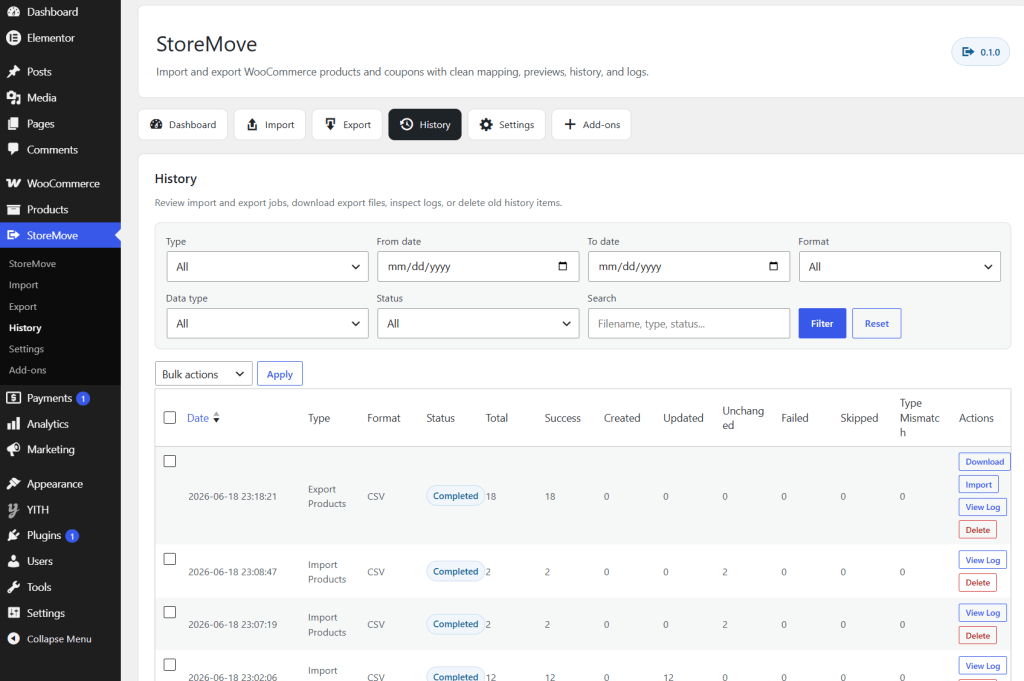Viewport: 1024px width, 681px height.
Task: View Log for the 23:18:21 export
Action: 983,507
